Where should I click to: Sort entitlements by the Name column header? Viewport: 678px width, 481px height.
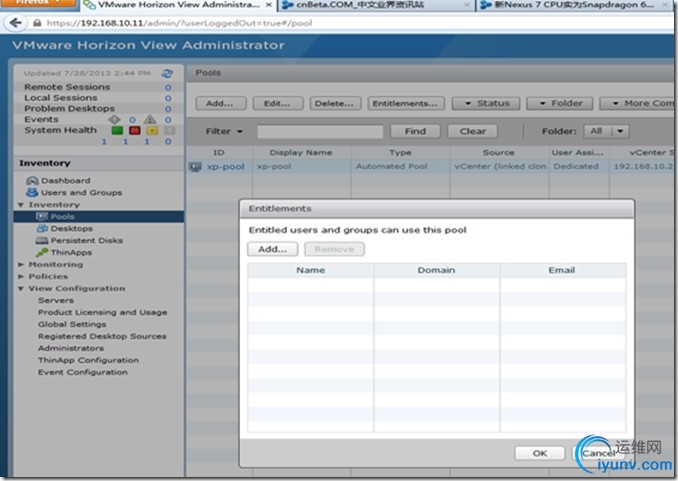tap(310, 270)
